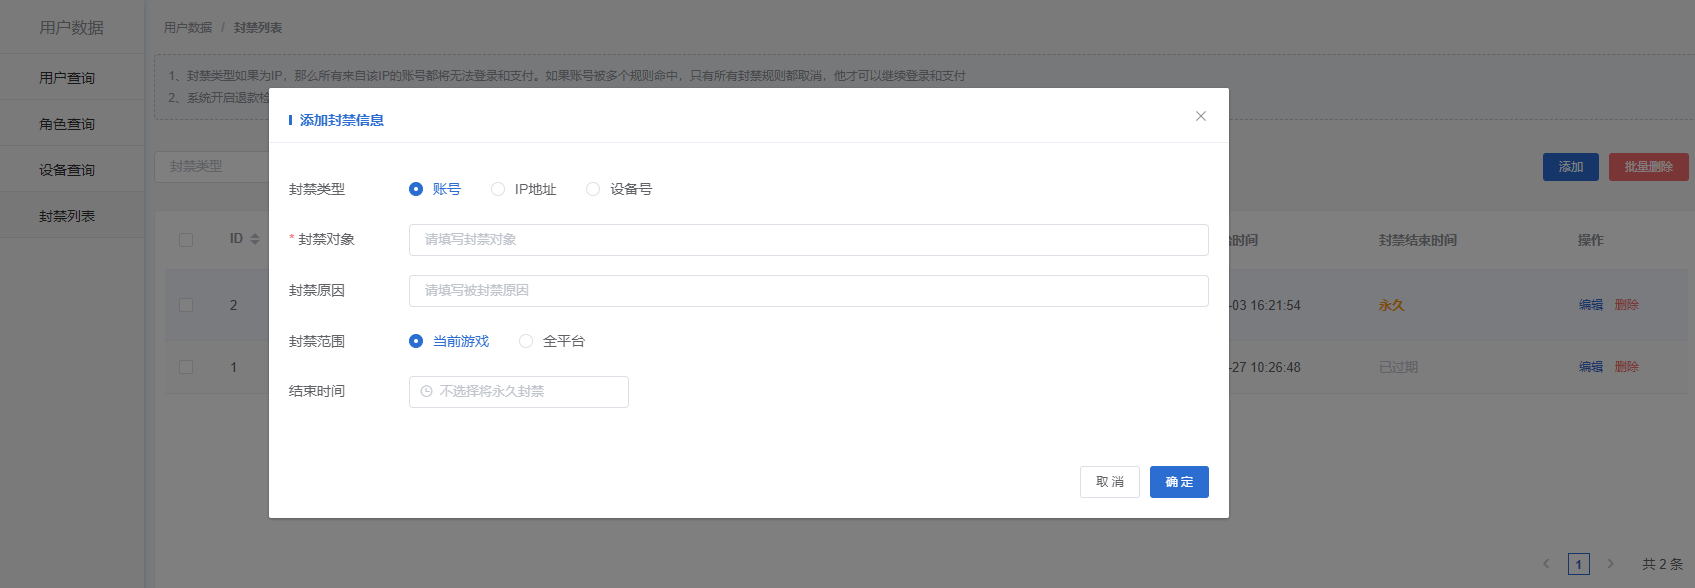1695x588 pixels.
Task: Click the 封禁结束时间 column header
Action: 1418,240
